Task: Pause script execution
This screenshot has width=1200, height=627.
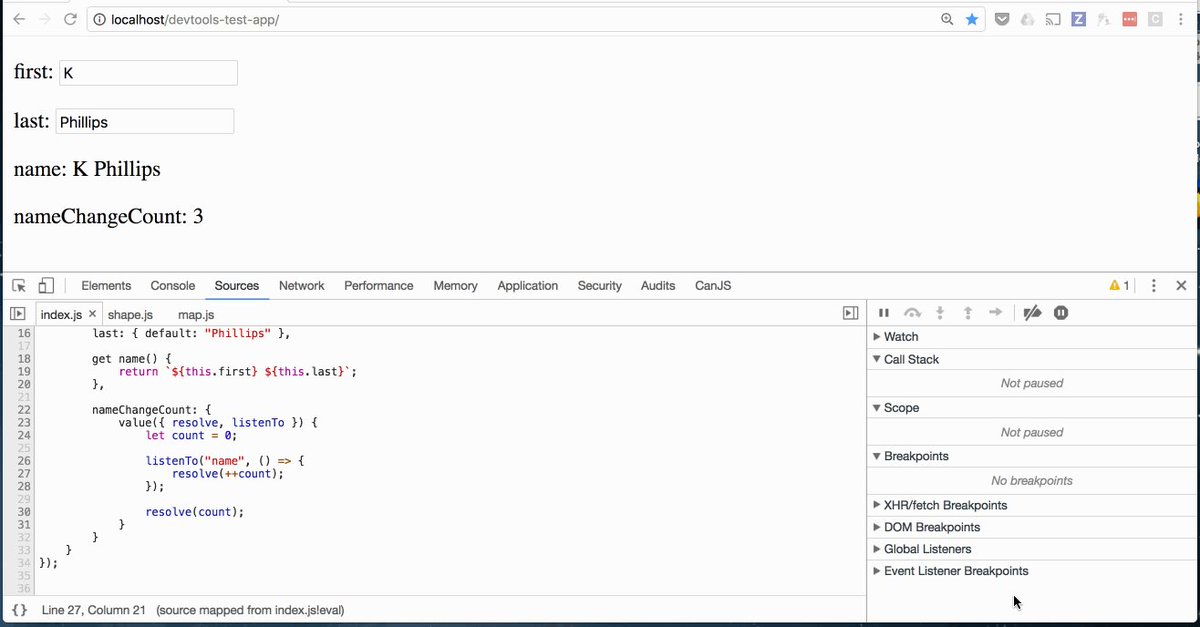Action: point(884,313)
